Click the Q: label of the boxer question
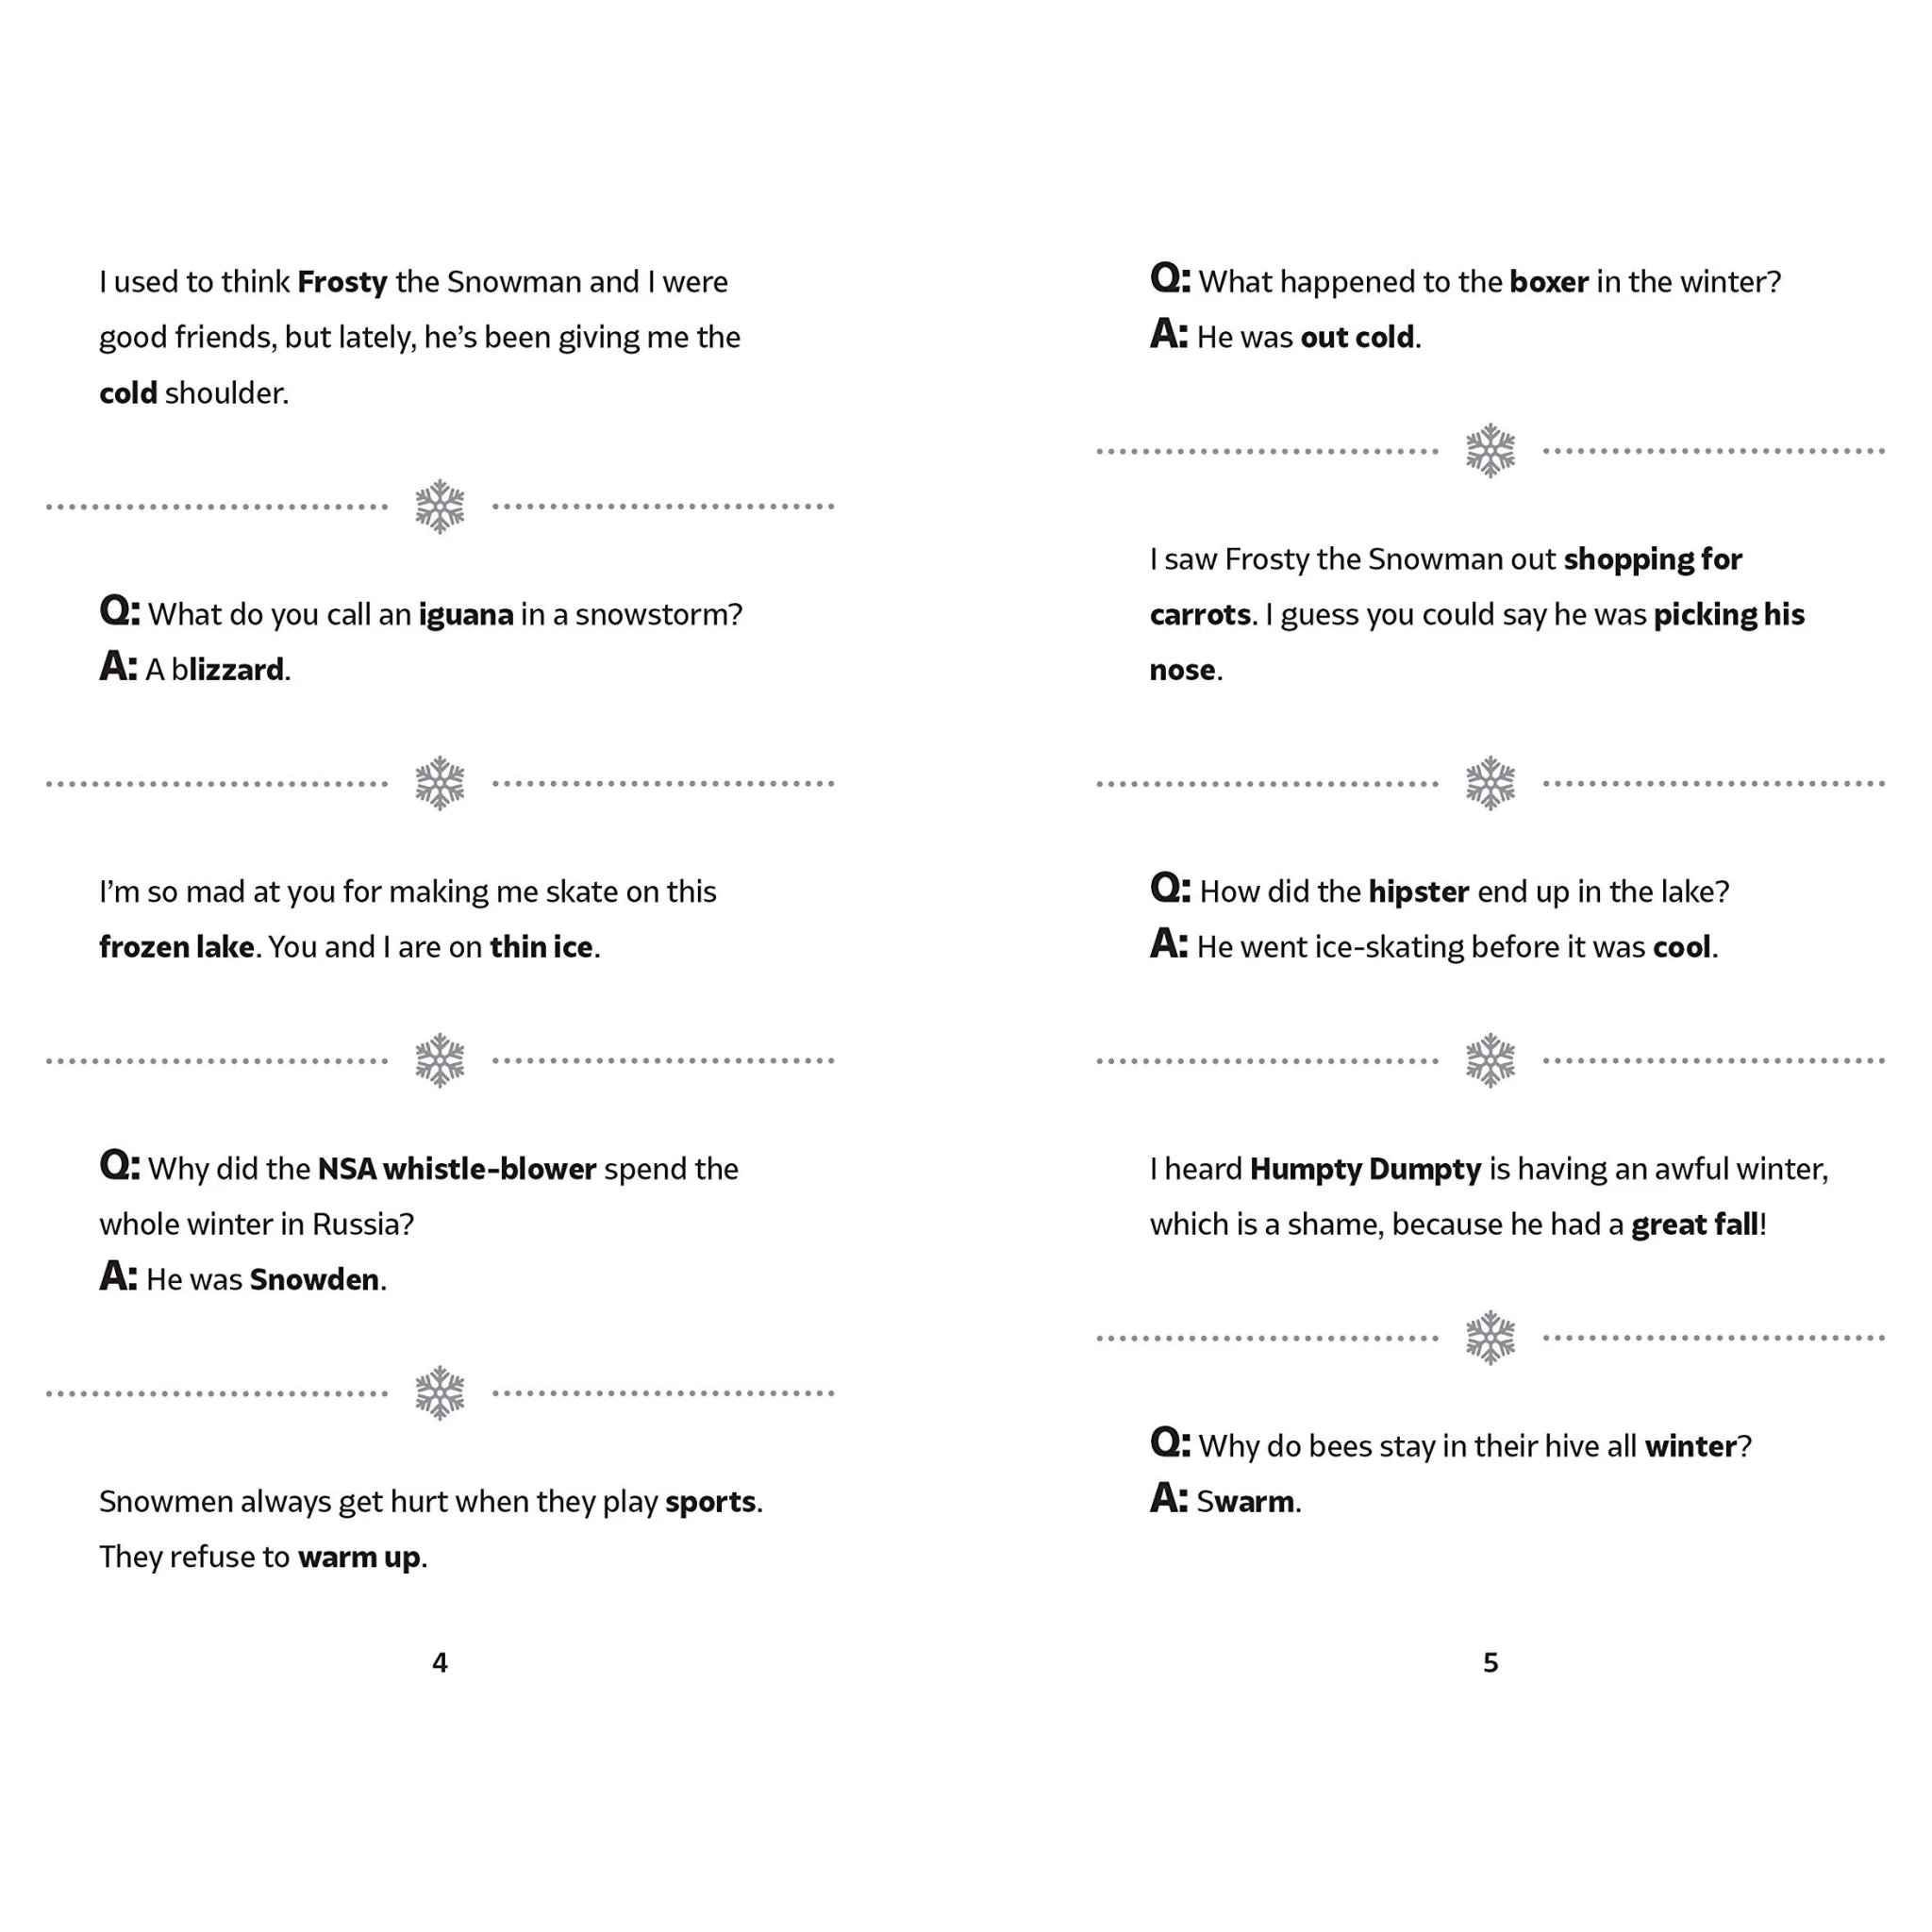This screenshot has width=1932, height=1932. (1170, 278)
